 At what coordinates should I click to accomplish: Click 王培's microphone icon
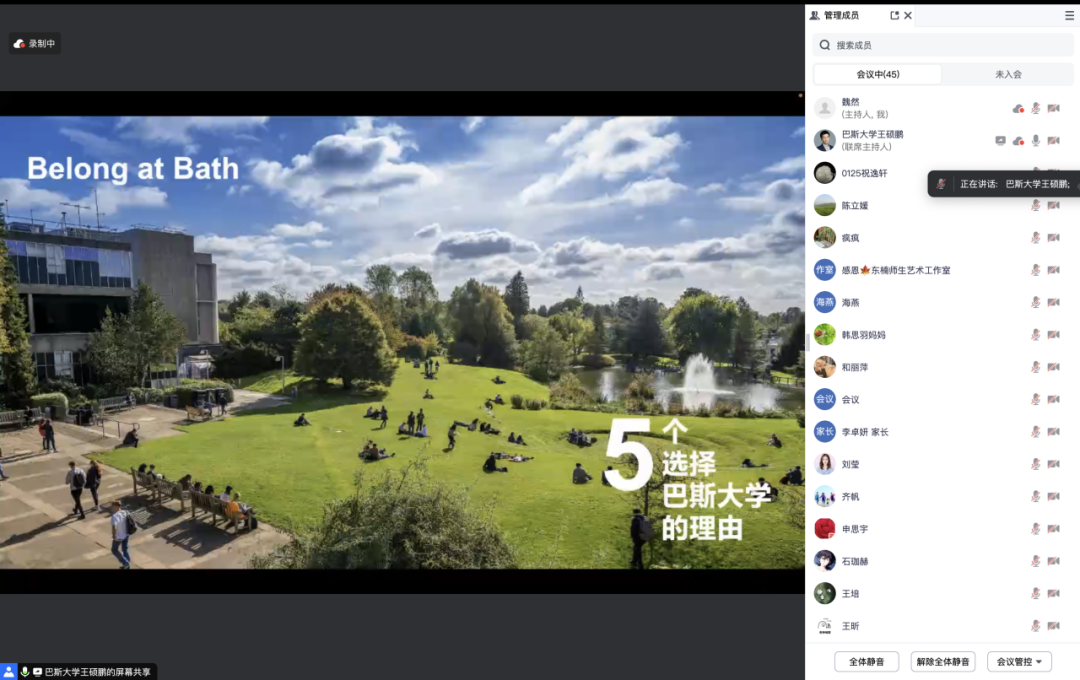pyautogui.click(x=1035, y=593)
